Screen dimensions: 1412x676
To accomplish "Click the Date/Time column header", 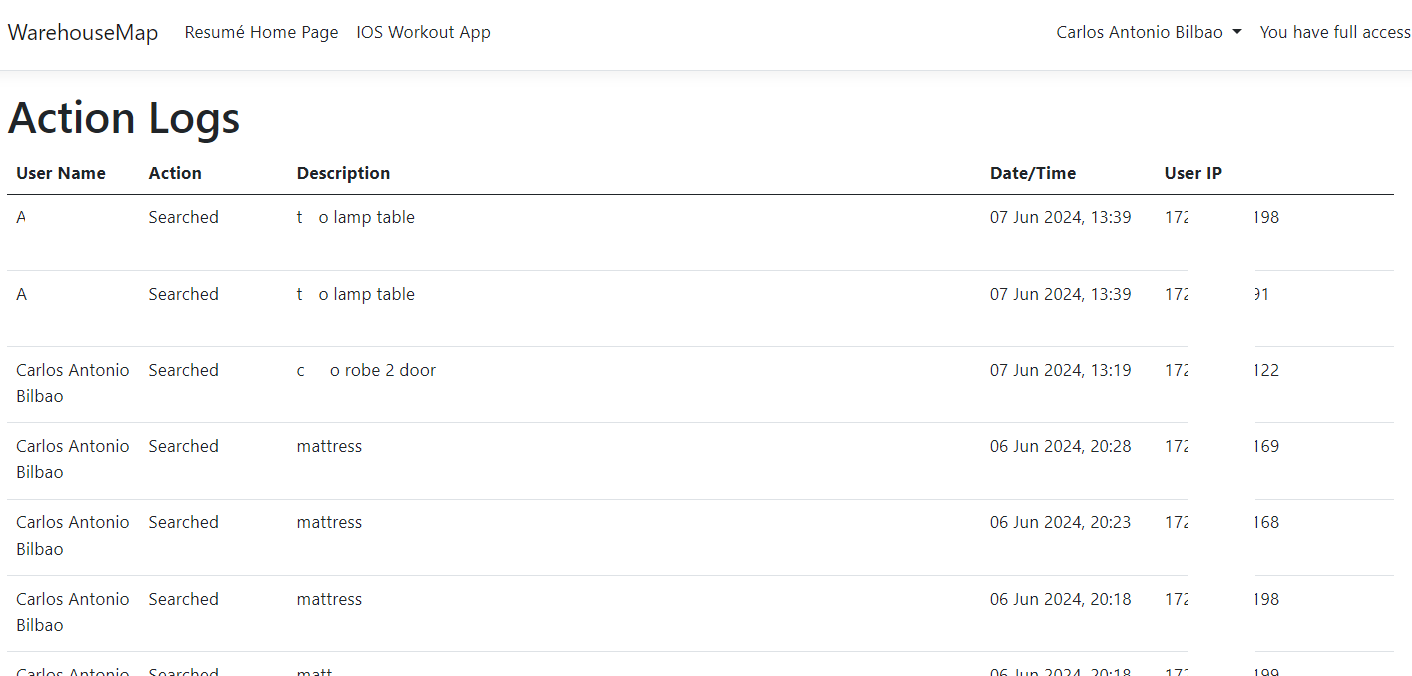I will point(1033,173).
